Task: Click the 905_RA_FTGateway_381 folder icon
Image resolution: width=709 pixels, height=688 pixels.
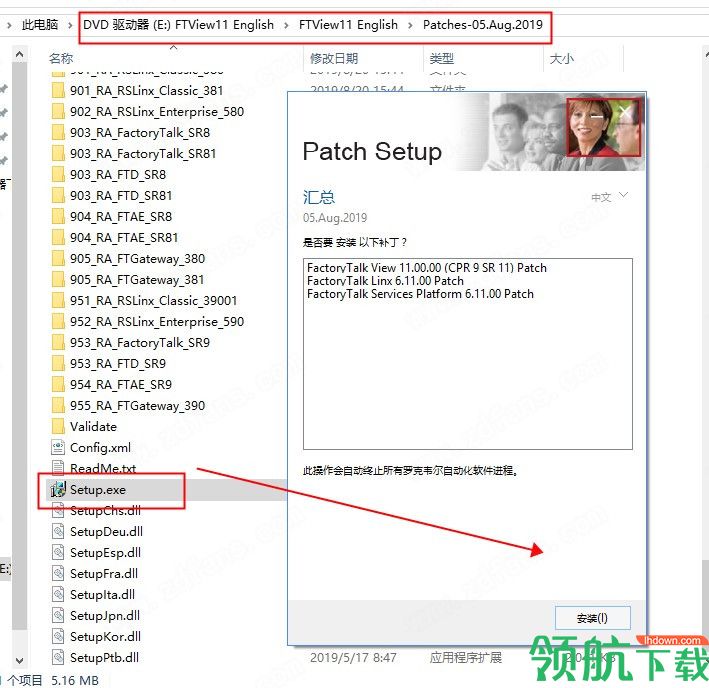Action: tap(58, 279)
